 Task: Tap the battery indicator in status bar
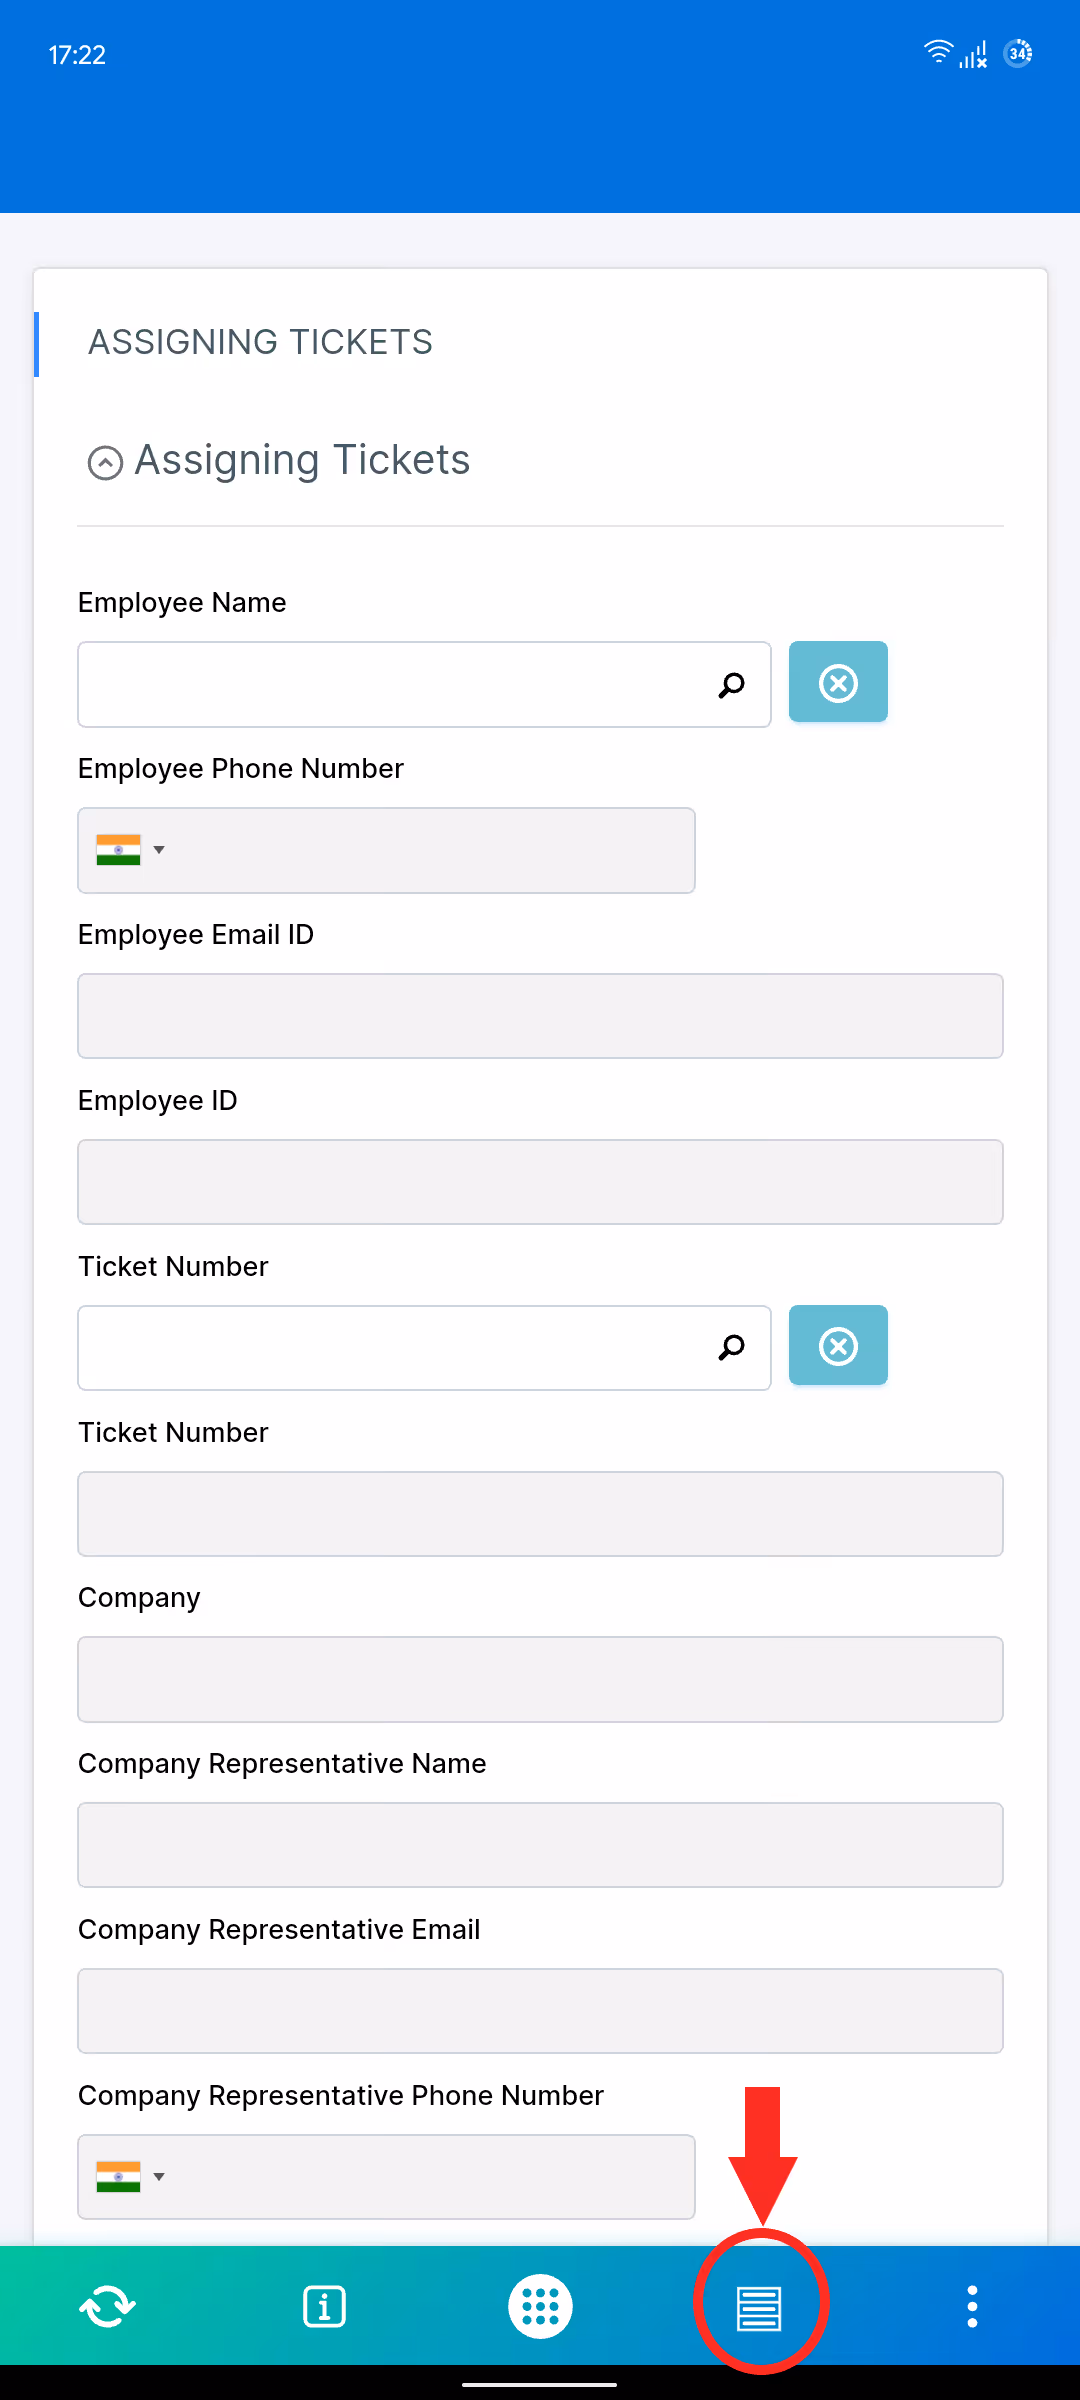1018,53
